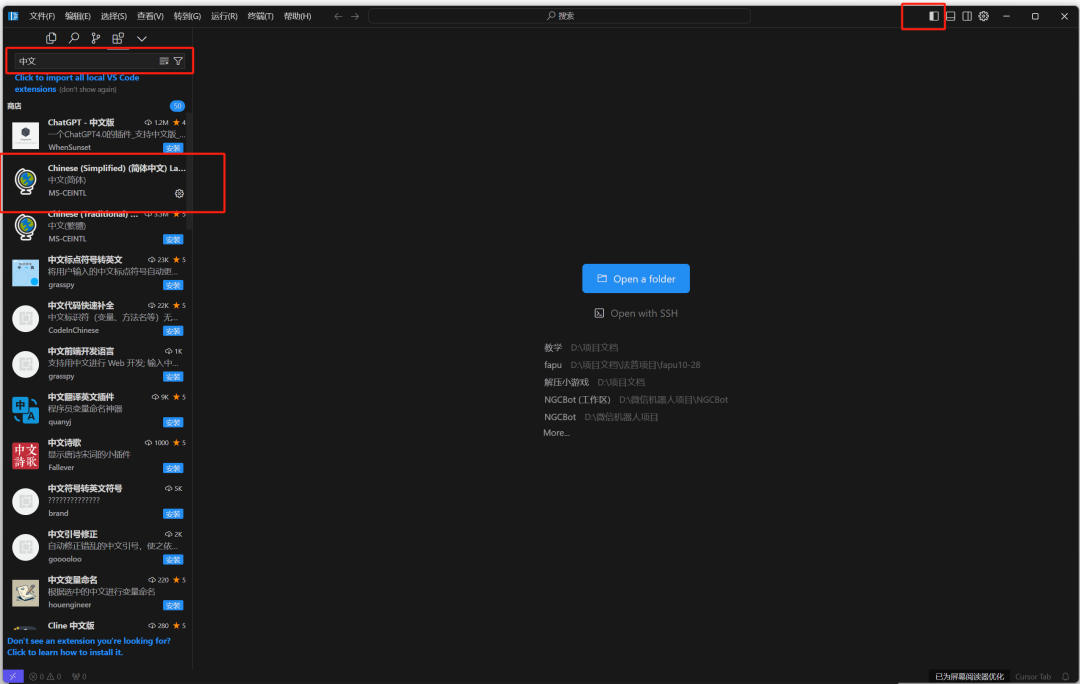
Task: Open the Search view magnifier icon
Action: pos(74,39)
